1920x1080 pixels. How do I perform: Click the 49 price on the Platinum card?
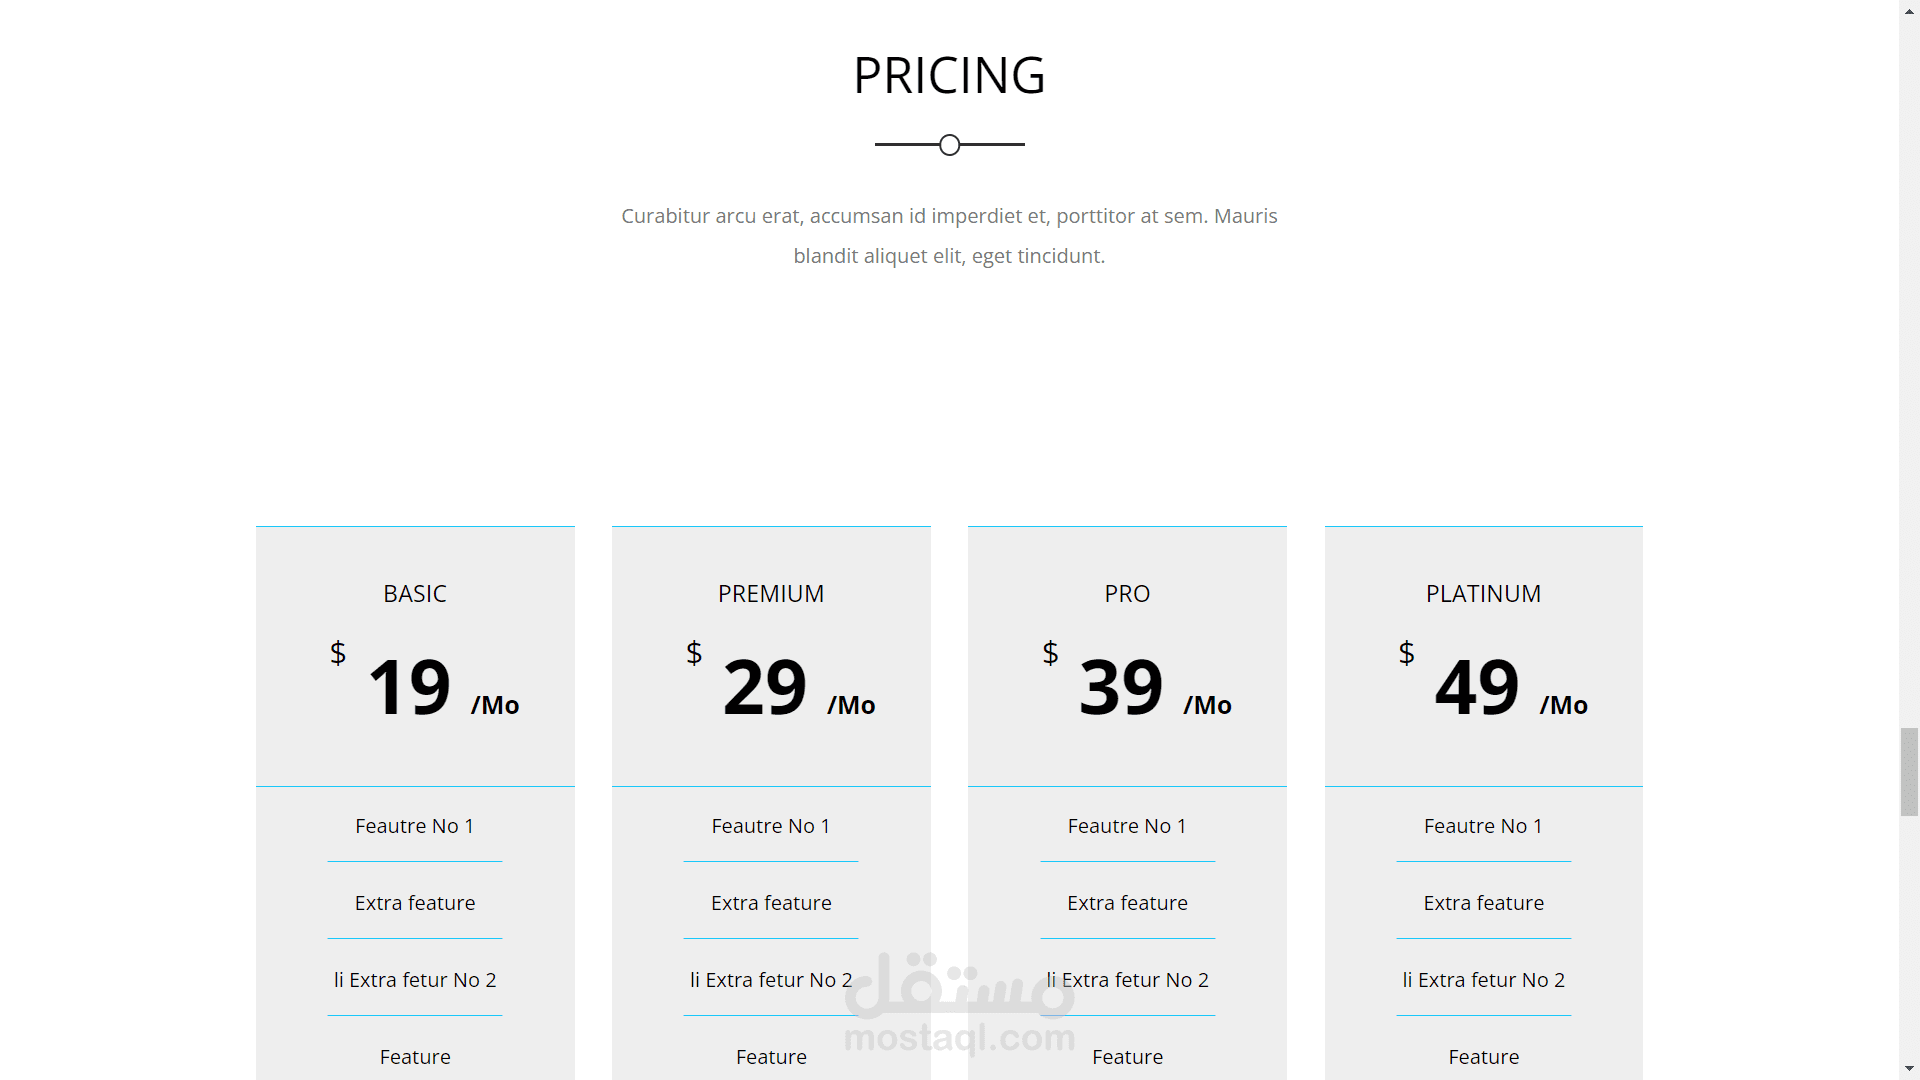tap(1477, 687)
